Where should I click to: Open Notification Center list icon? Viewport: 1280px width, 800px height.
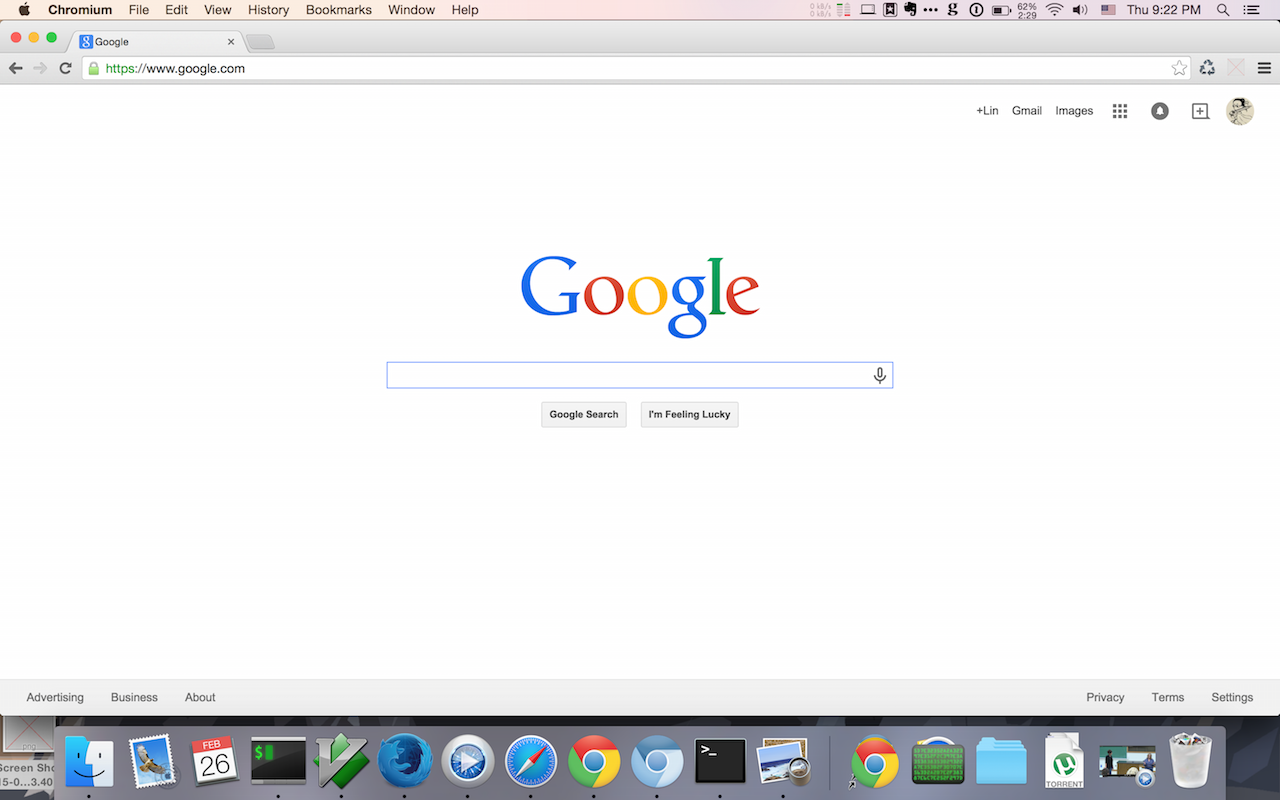click(1252, 10)
